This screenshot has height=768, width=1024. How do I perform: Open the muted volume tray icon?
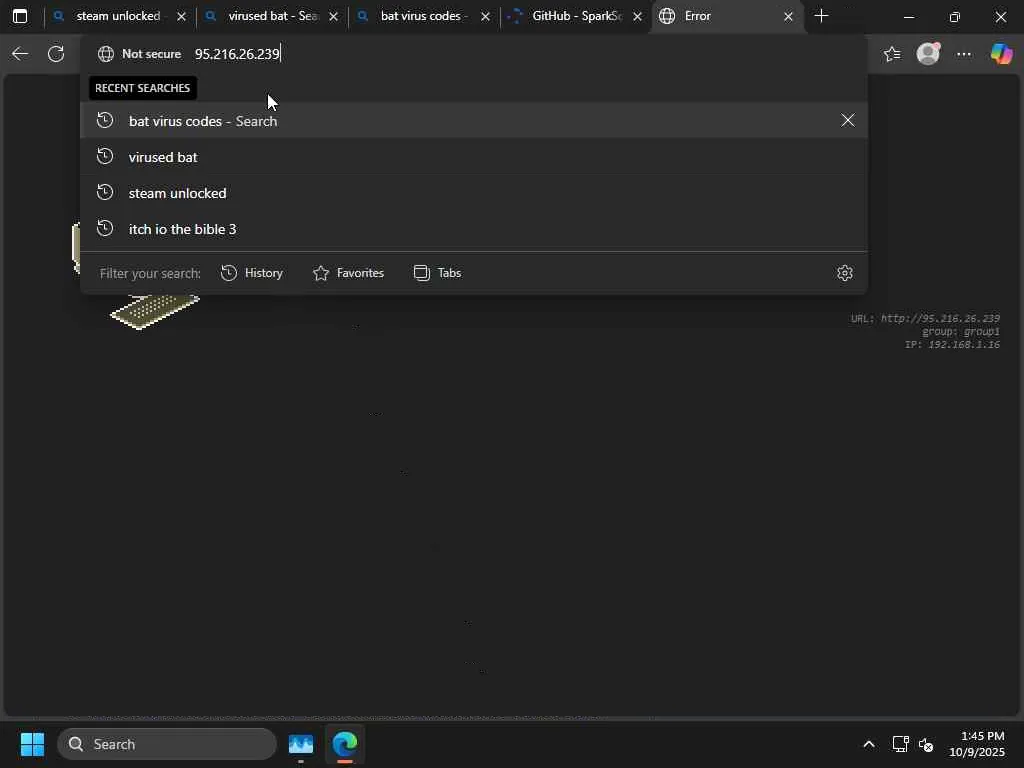click(926, 744)
